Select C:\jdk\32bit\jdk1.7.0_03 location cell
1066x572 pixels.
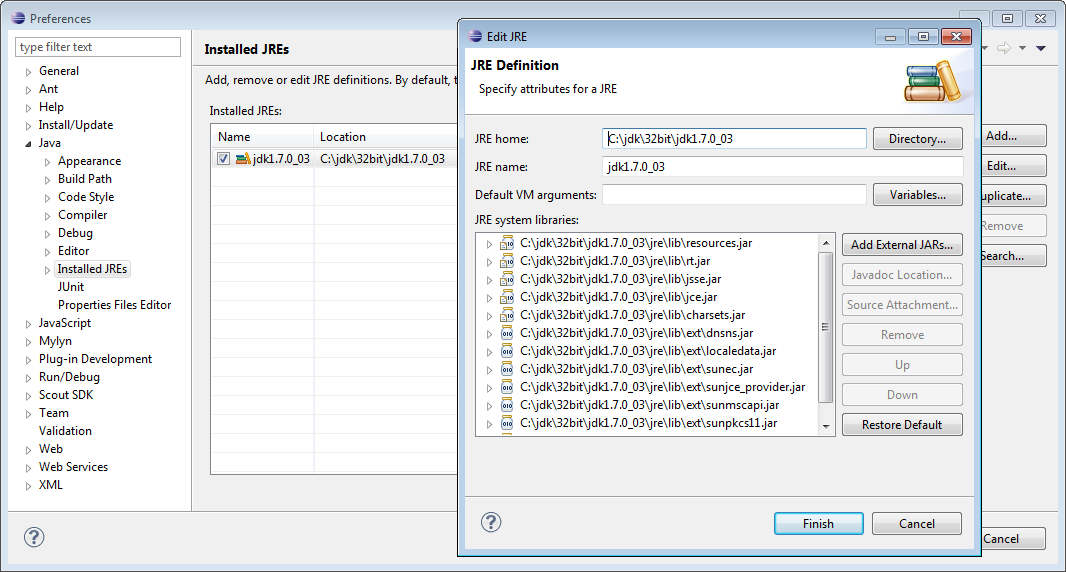pos(382,158)
